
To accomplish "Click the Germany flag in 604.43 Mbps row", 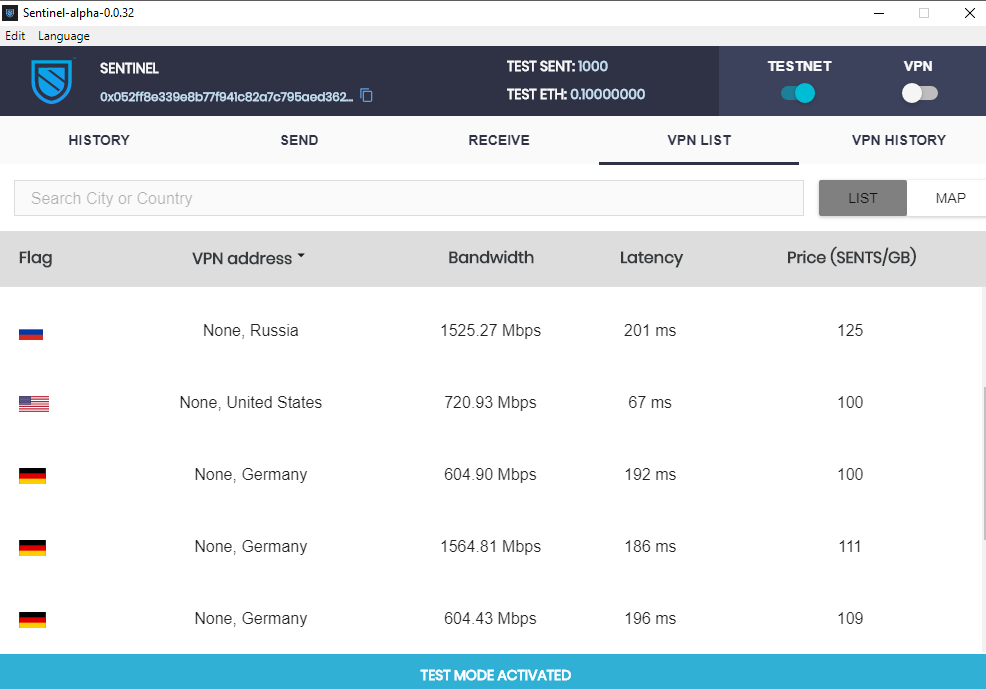I will point(33,620).
